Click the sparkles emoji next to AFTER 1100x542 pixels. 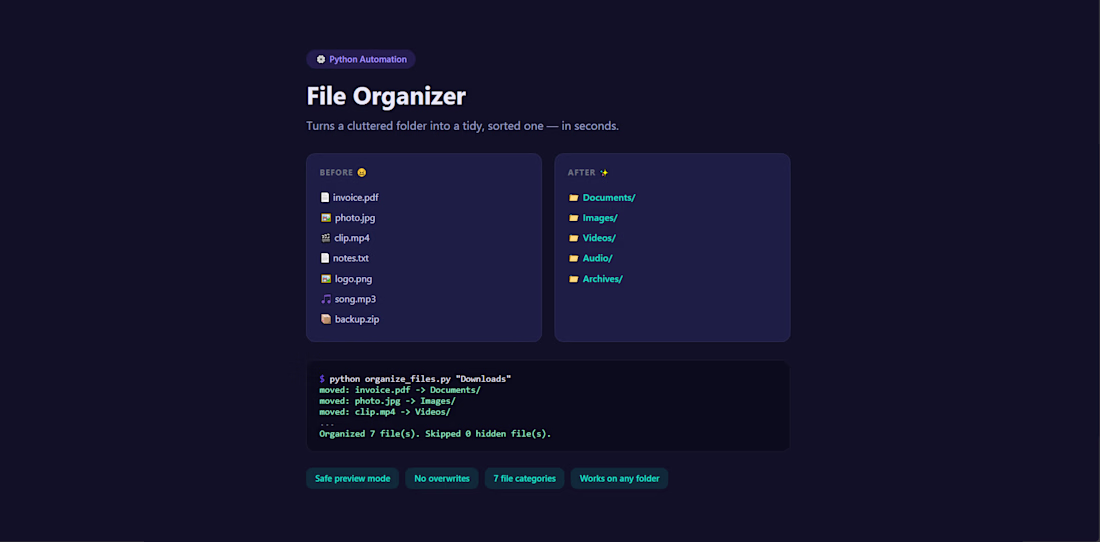tap(604, 172)
